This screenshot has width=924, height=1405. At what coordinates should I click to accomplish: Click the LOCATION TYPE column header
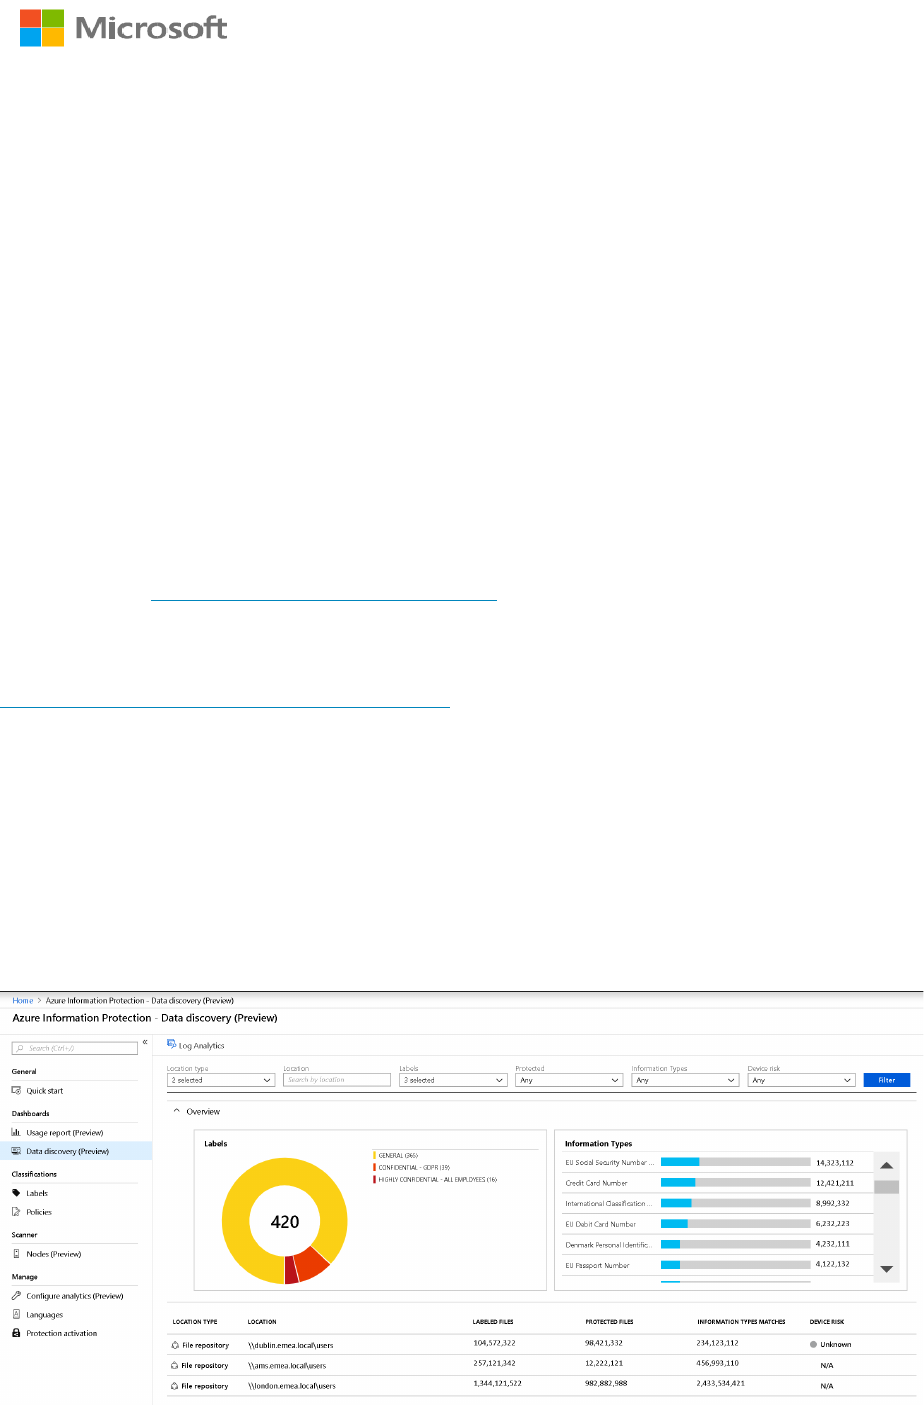(x=195, y=1322)
